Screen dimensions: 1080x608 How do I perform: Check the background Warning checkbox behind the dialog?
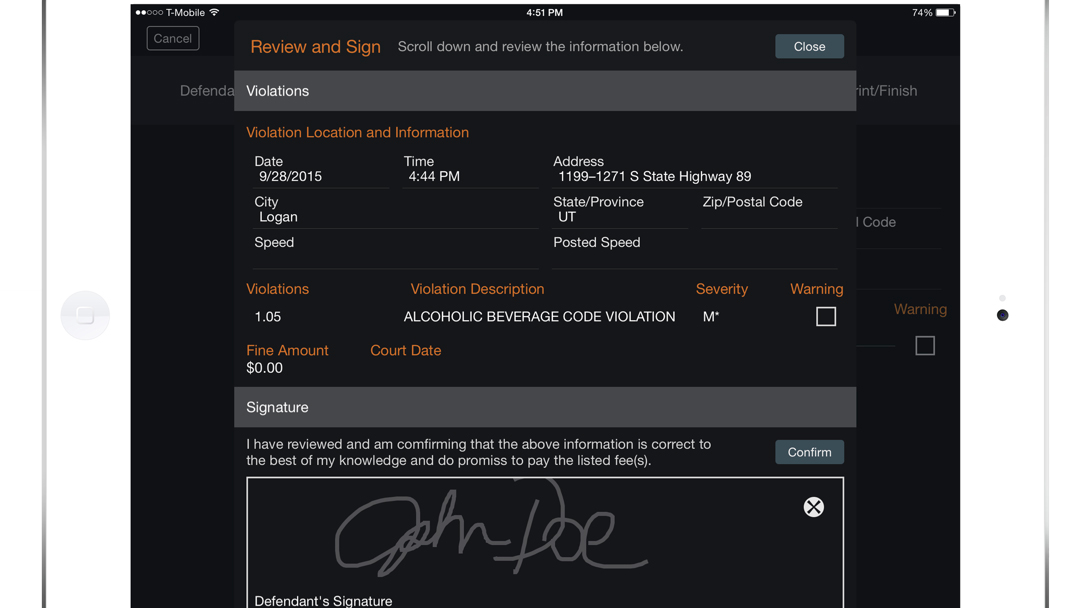tap(924, 345)
